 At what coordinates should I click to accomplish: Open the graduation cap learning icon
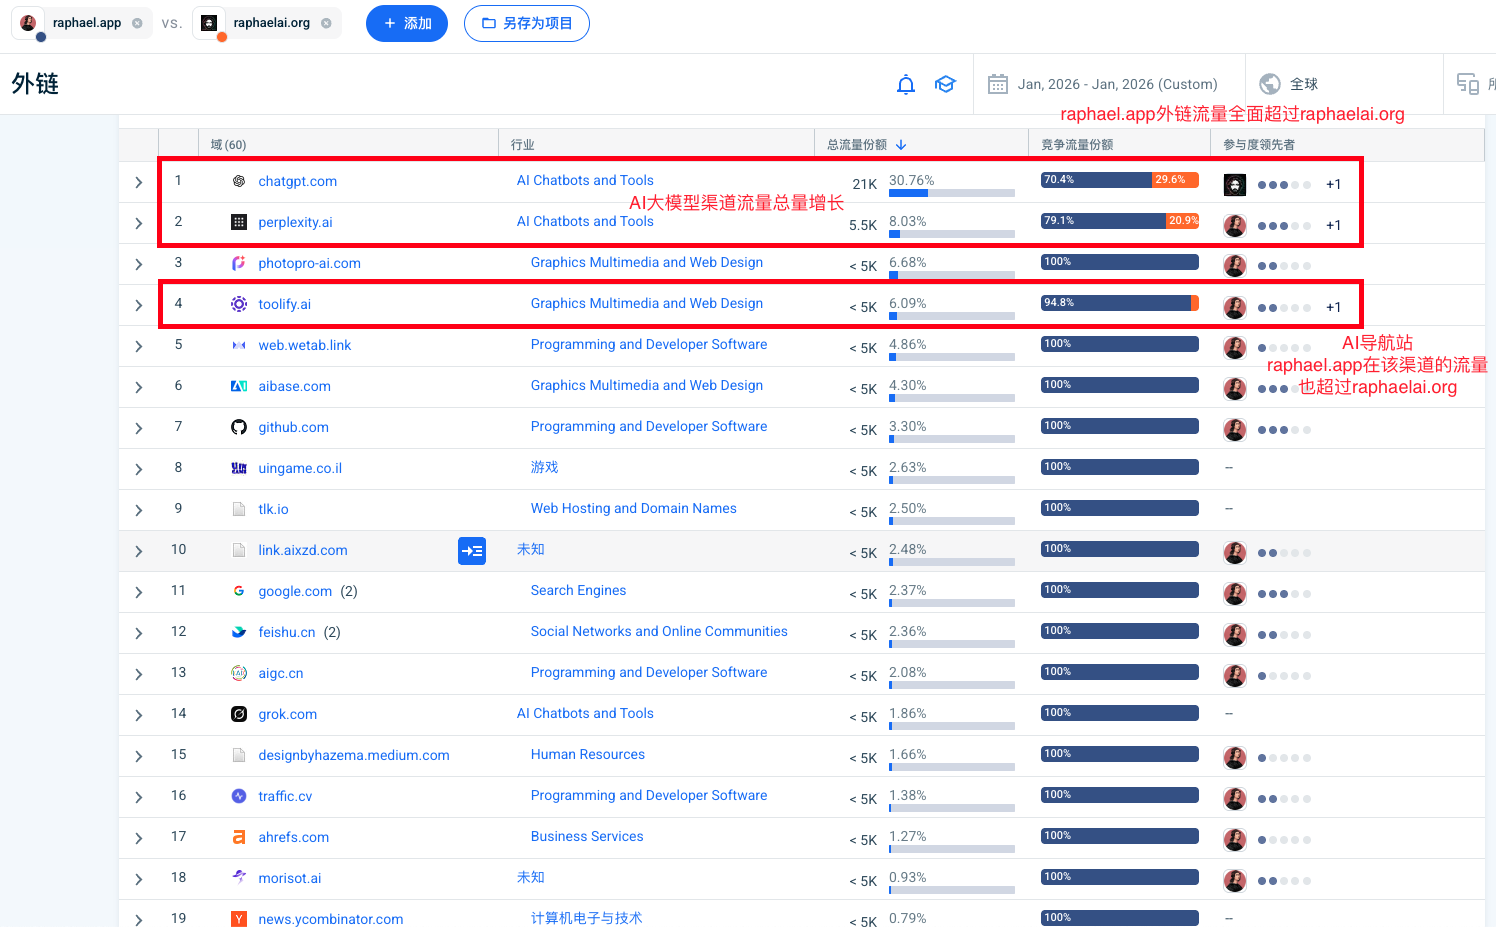pos(945,85)
